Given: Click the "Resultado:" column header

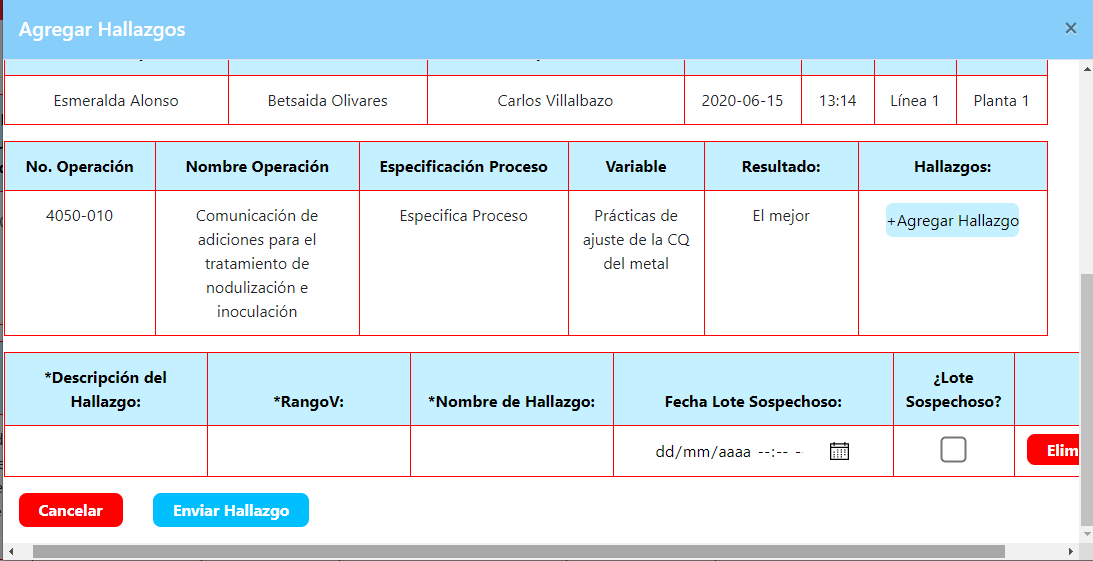Looking at the screenshot, I should point(781,167).
